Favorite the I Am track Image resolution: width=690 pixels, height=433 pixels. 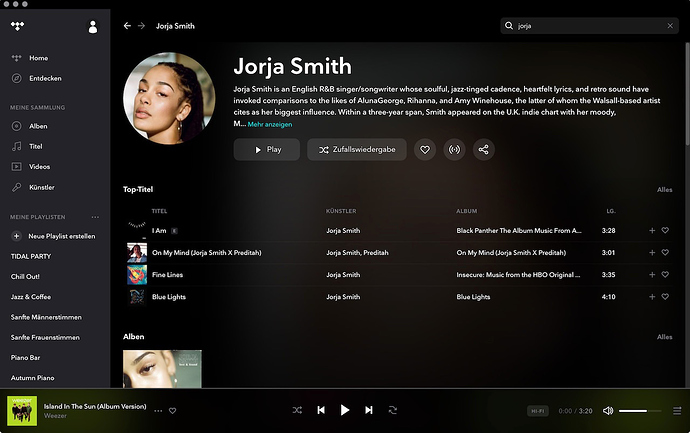point(665,230)
